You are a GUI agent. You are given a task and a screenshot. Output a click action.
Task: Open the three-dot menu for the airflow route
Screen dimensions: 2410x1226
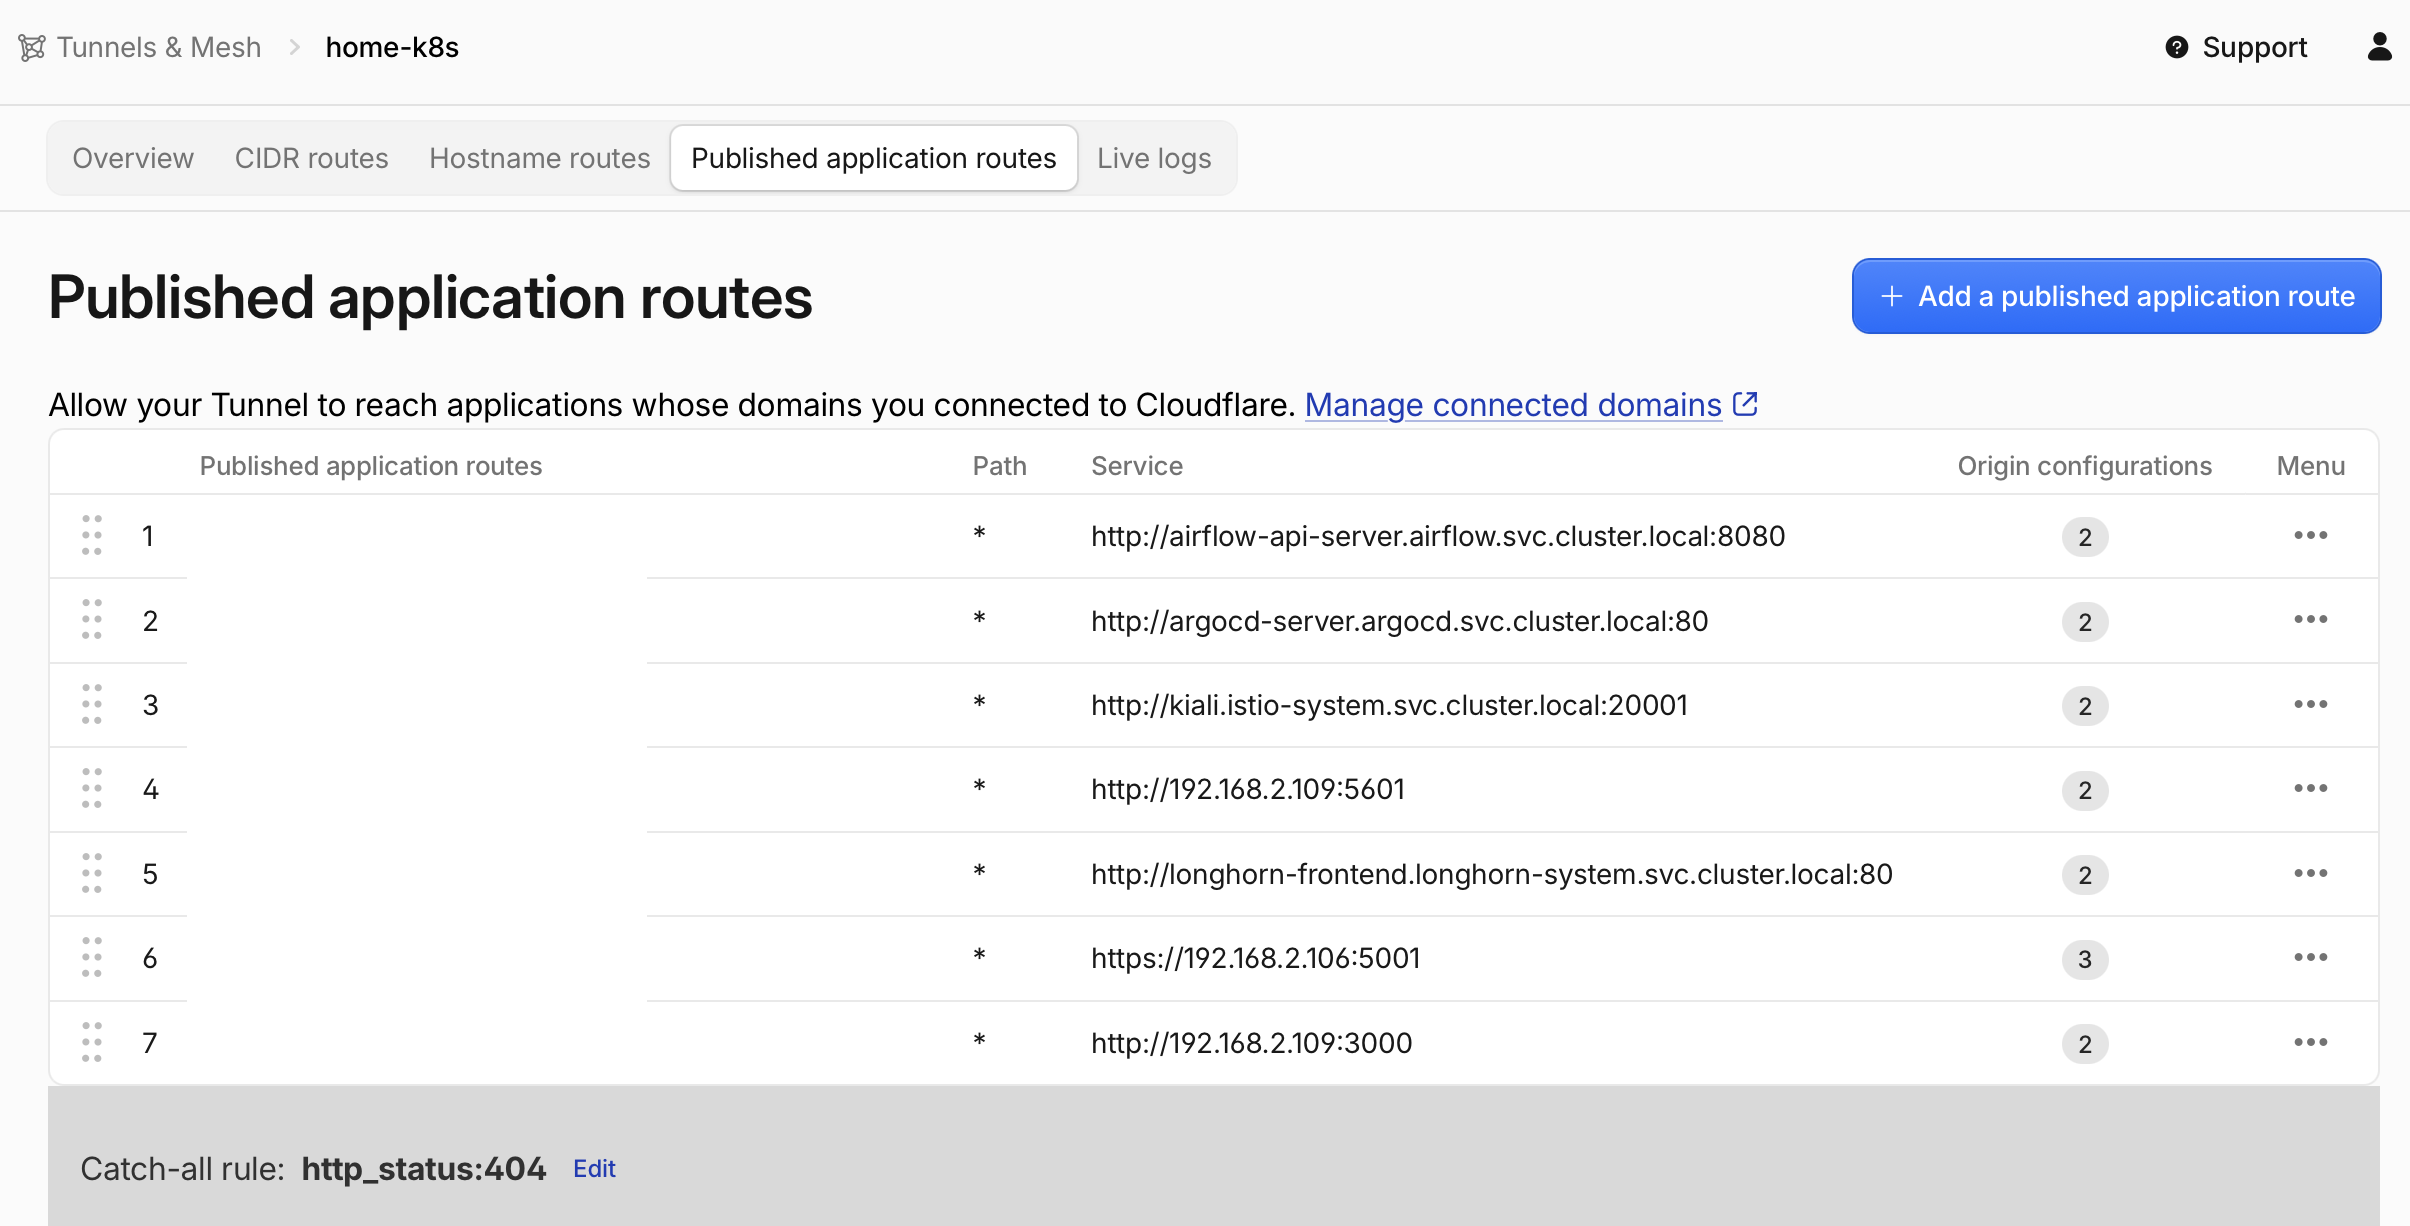(x=2311, y=535)
